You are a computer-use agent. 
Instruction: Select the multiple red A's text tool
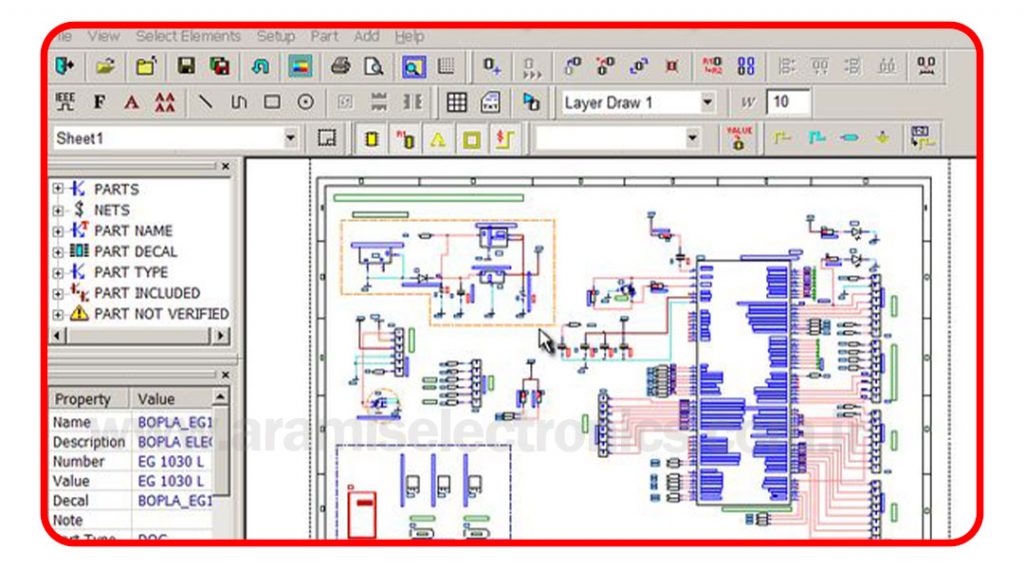tap(165, 103)
